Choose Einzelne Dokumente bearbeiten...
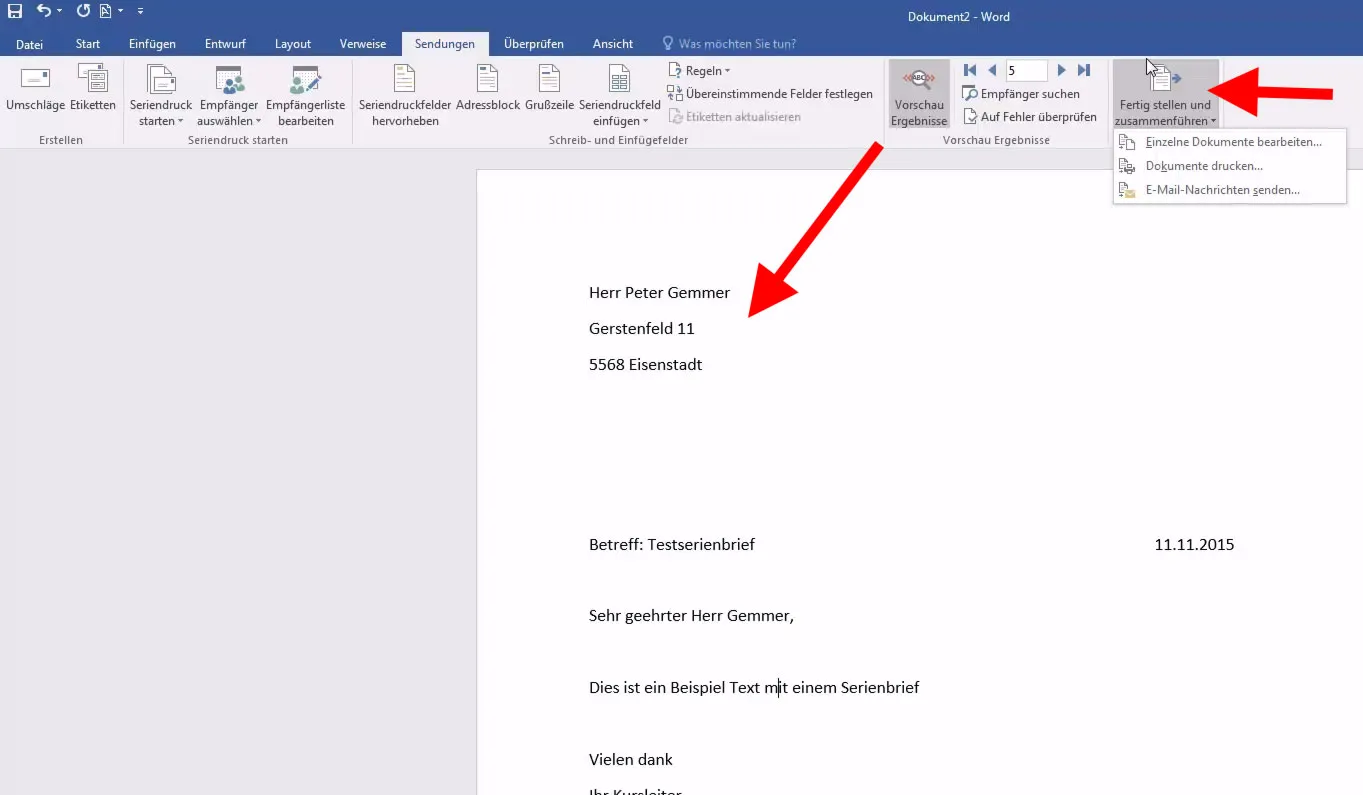The image size is (1363, 795). (x=1229, y=142)
